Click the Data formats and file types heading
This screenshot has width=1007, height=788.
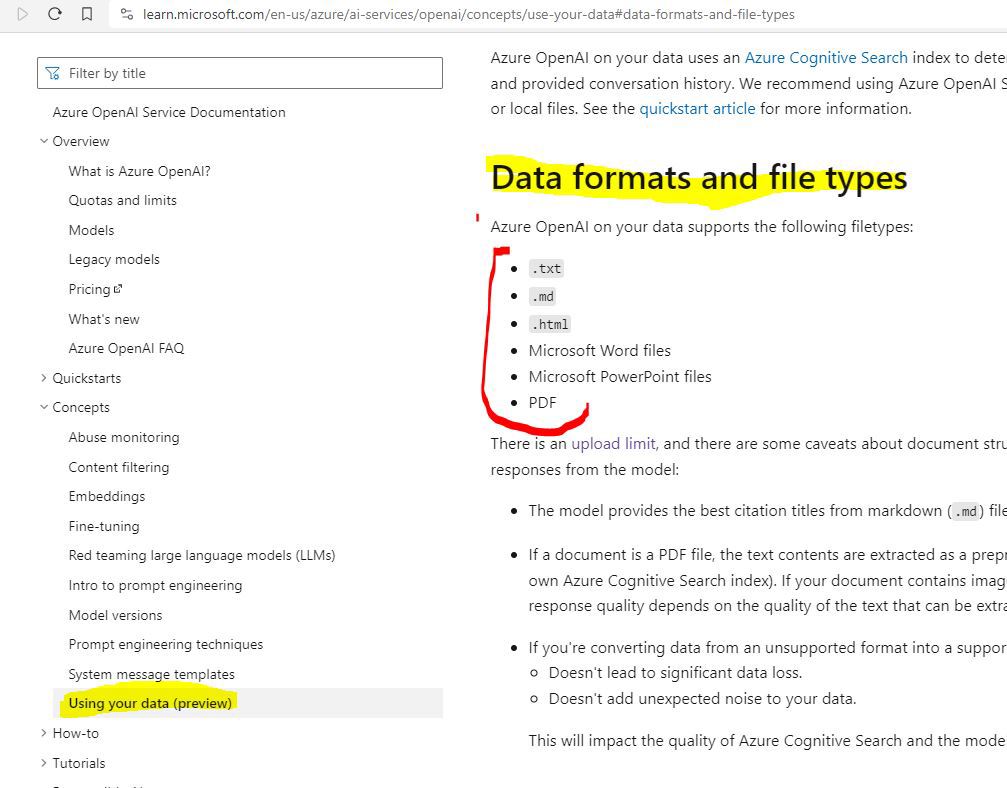point(699,178)
